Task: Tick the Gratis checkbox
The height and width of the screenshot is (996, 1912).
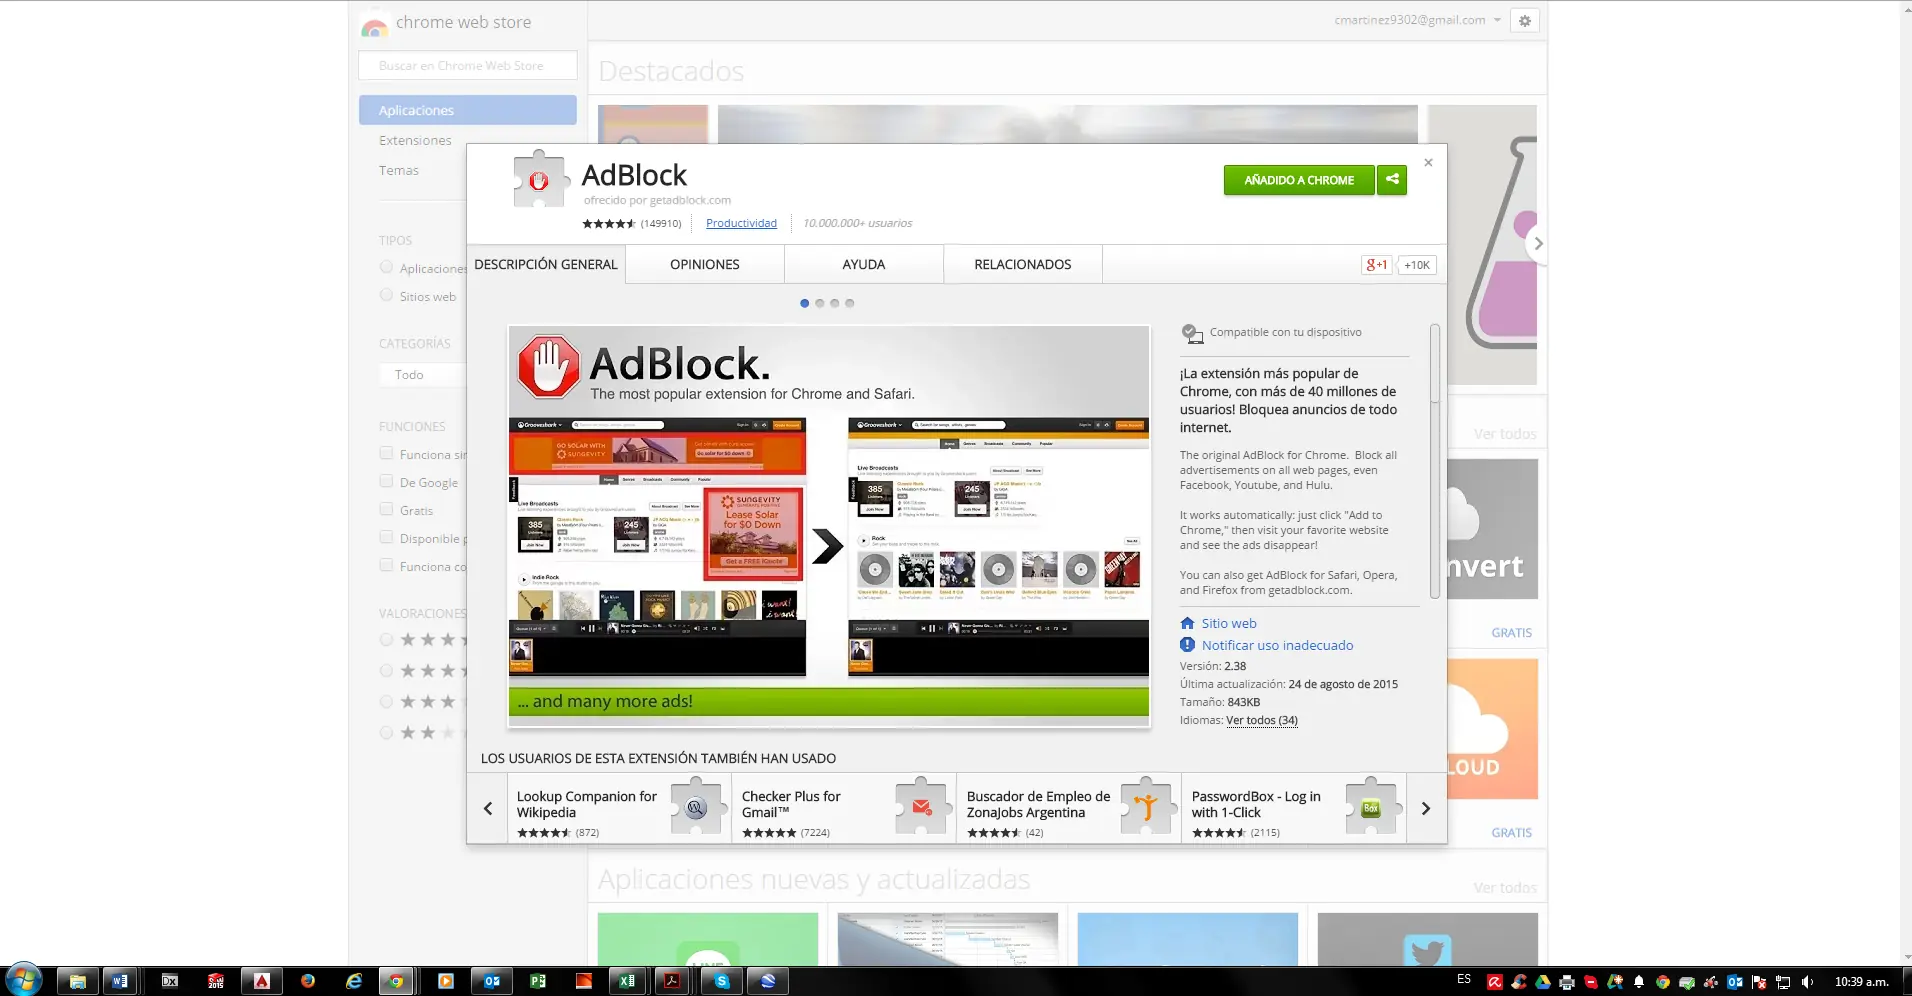Action: point(386,509)
